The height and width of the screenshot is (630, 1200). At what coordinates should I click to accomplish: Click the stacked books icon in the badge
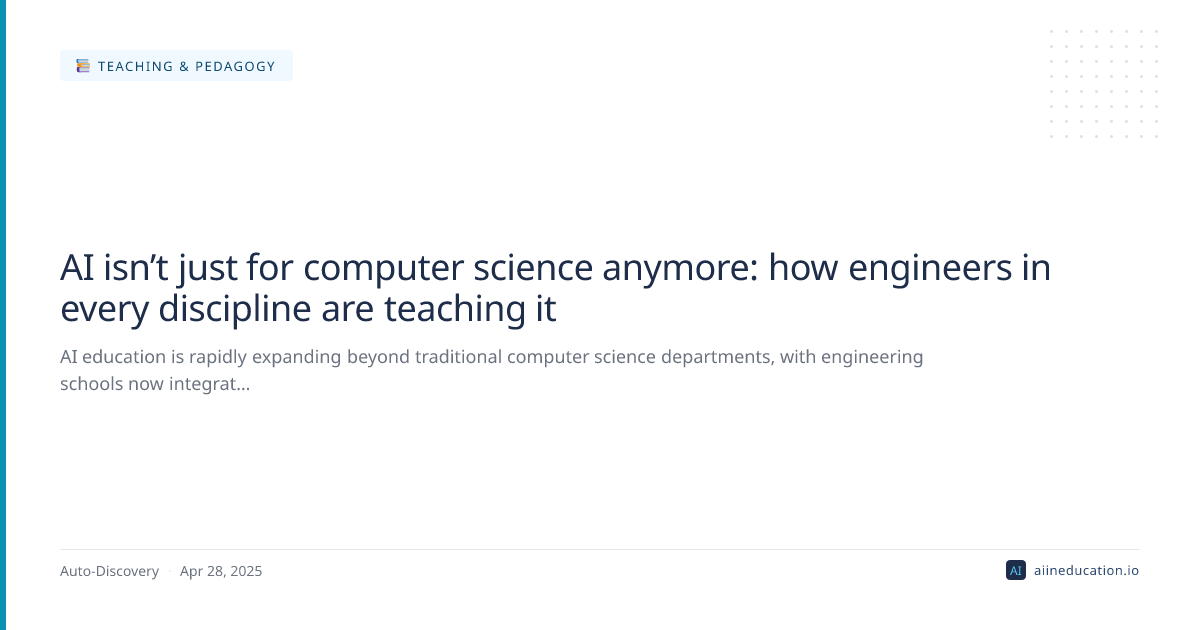(83, 66)
